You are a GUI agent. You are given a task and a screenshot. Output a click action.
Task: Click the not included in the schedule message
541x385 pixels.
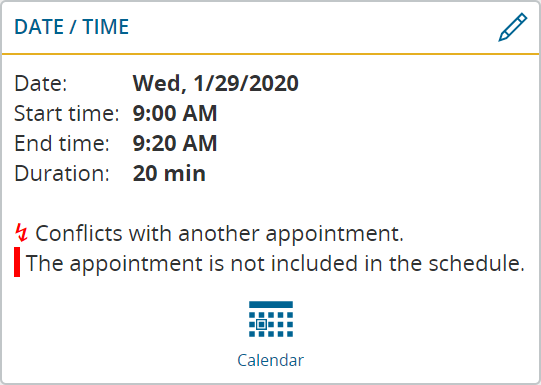(x=275, y=263)
